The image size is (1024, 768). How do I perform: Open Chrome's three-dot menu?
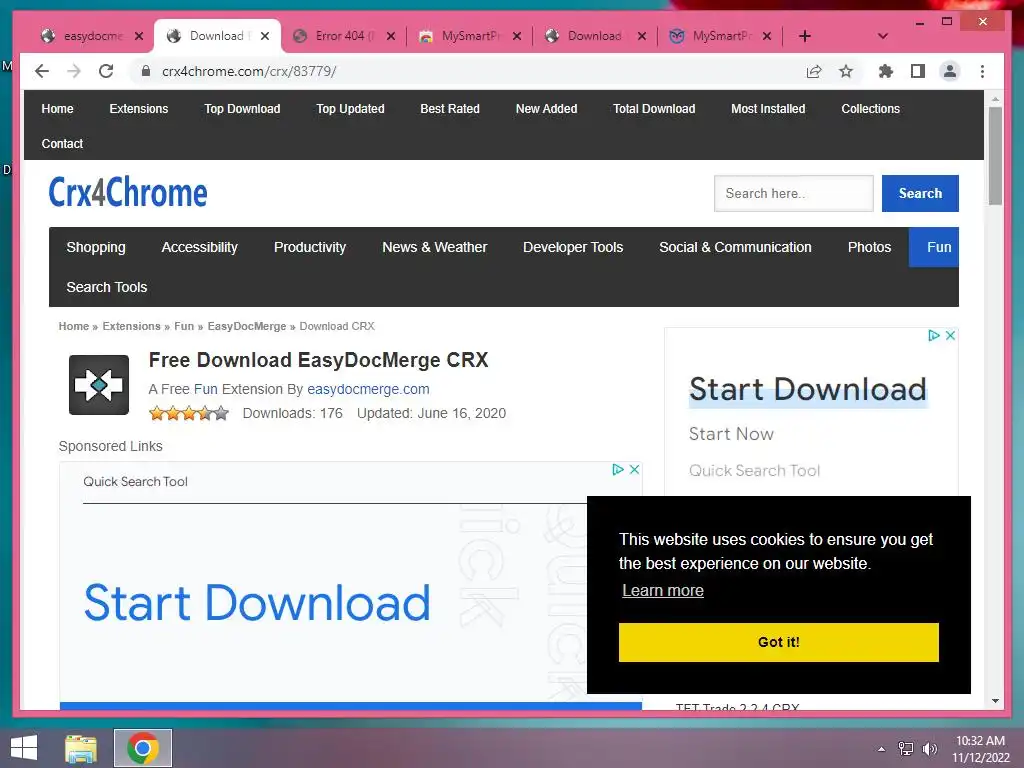(982, 71)
